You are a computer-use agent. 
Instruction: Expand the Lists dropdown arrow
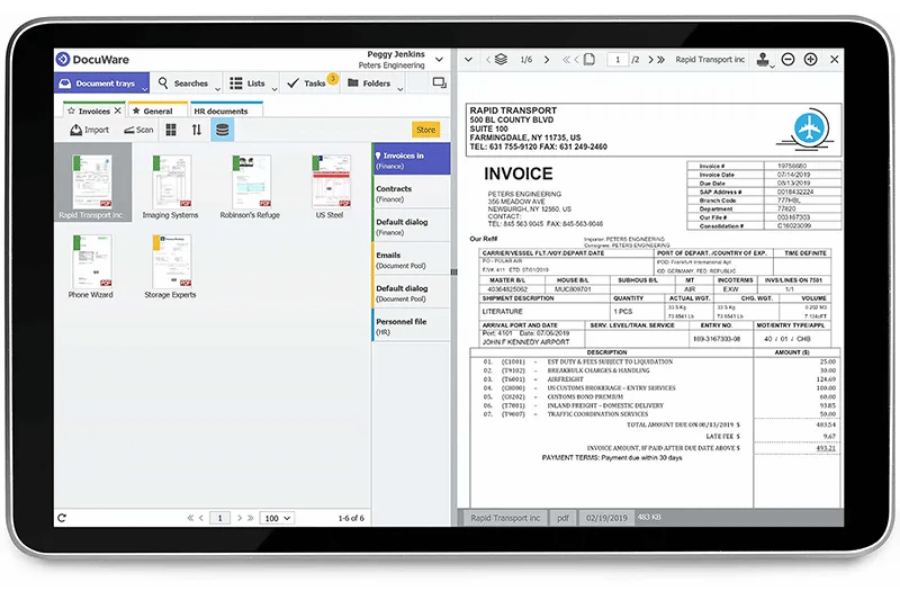coord(274,88)
